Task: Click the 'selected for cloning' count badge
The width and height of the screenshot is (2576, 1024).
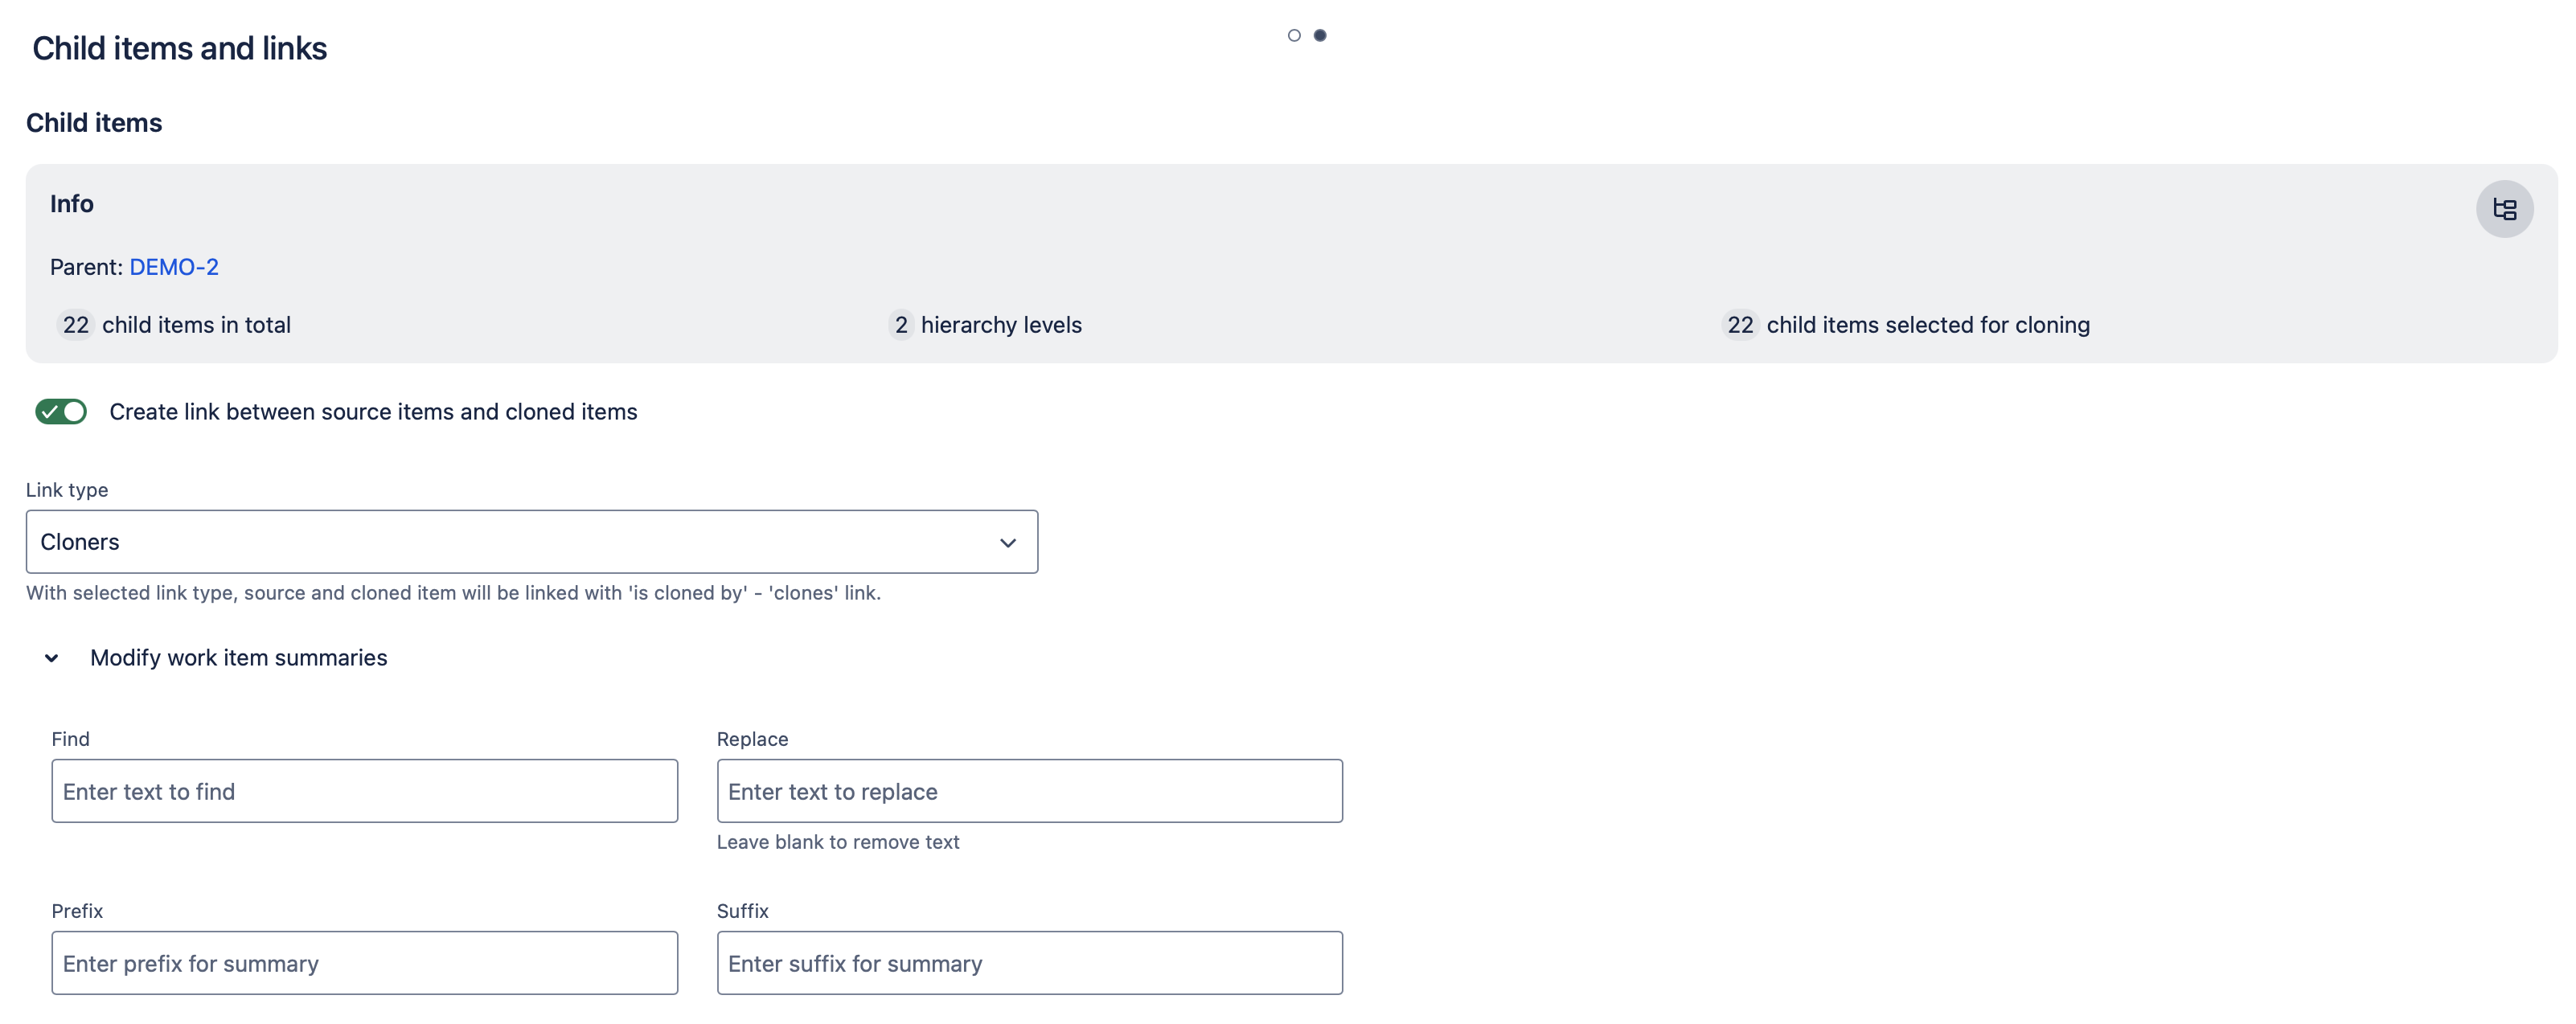Action: coord(1740,325)
